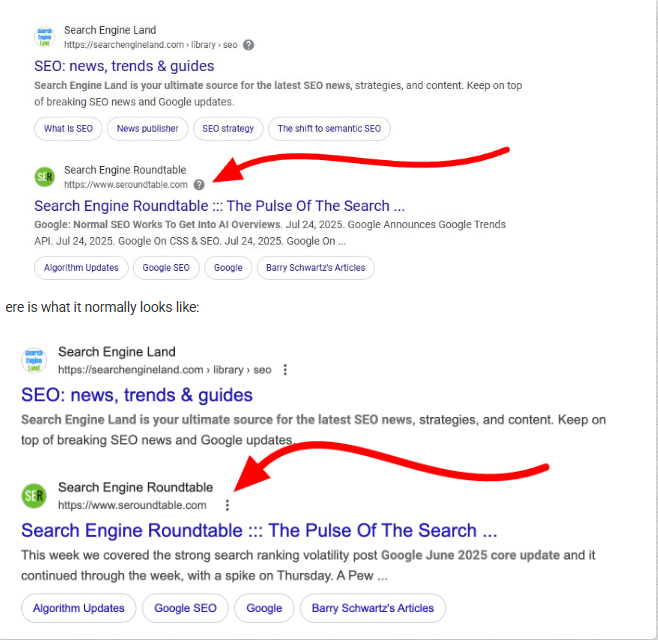Open three-dot menu next to seroundtable.com URL

pyautogui.click(x=228, y=505)
